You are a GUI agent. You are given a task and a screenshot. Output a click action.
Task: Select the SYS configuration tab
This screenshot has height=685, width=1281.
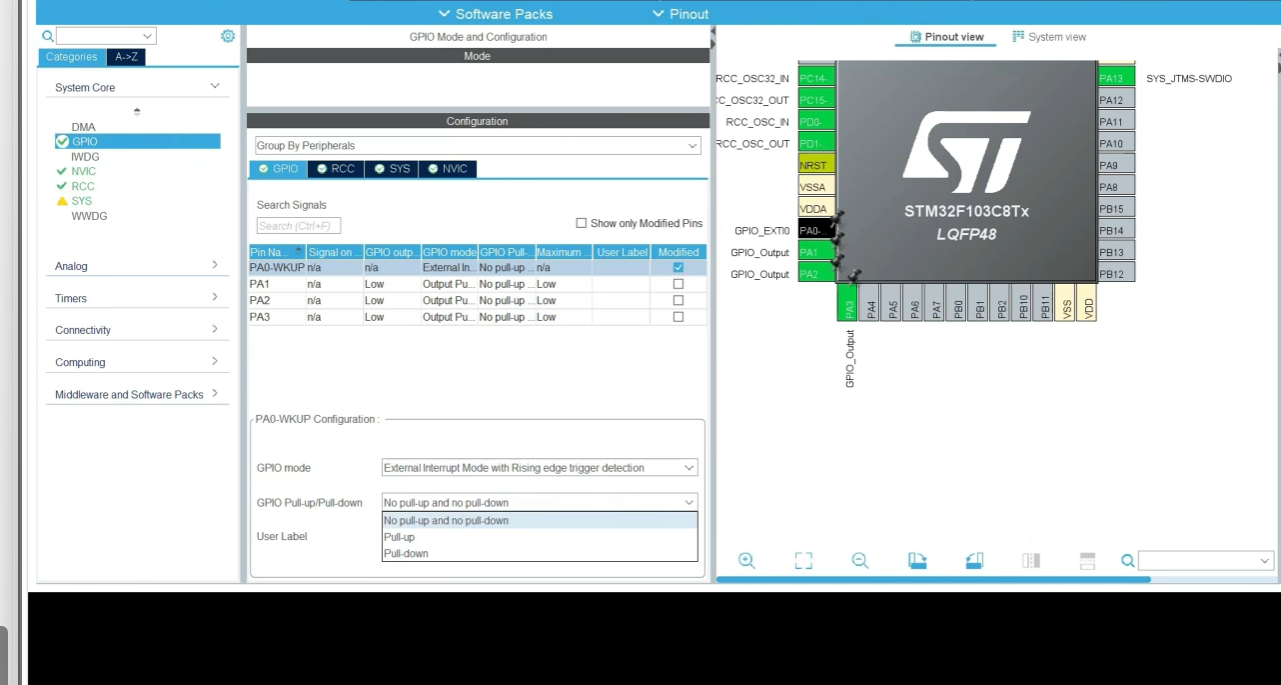393,169
